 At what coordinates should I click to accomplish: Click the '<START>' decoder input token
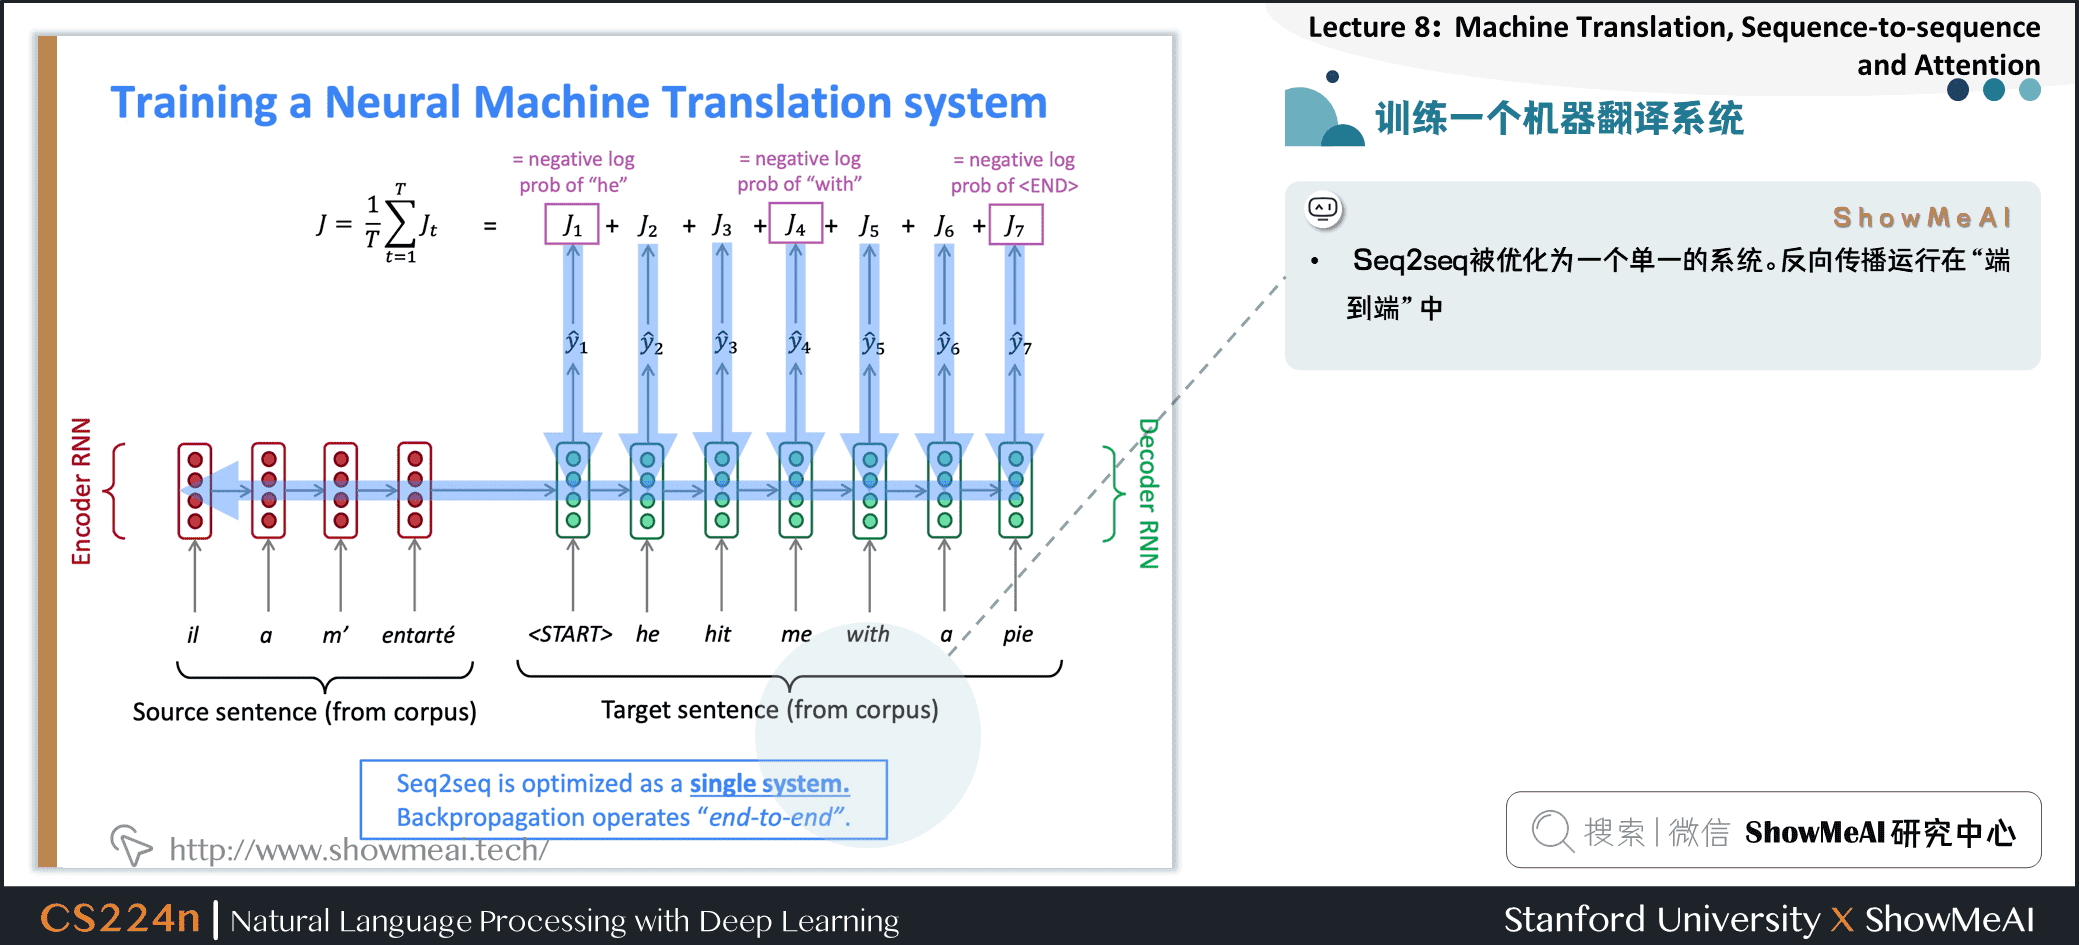pos(570,634)
